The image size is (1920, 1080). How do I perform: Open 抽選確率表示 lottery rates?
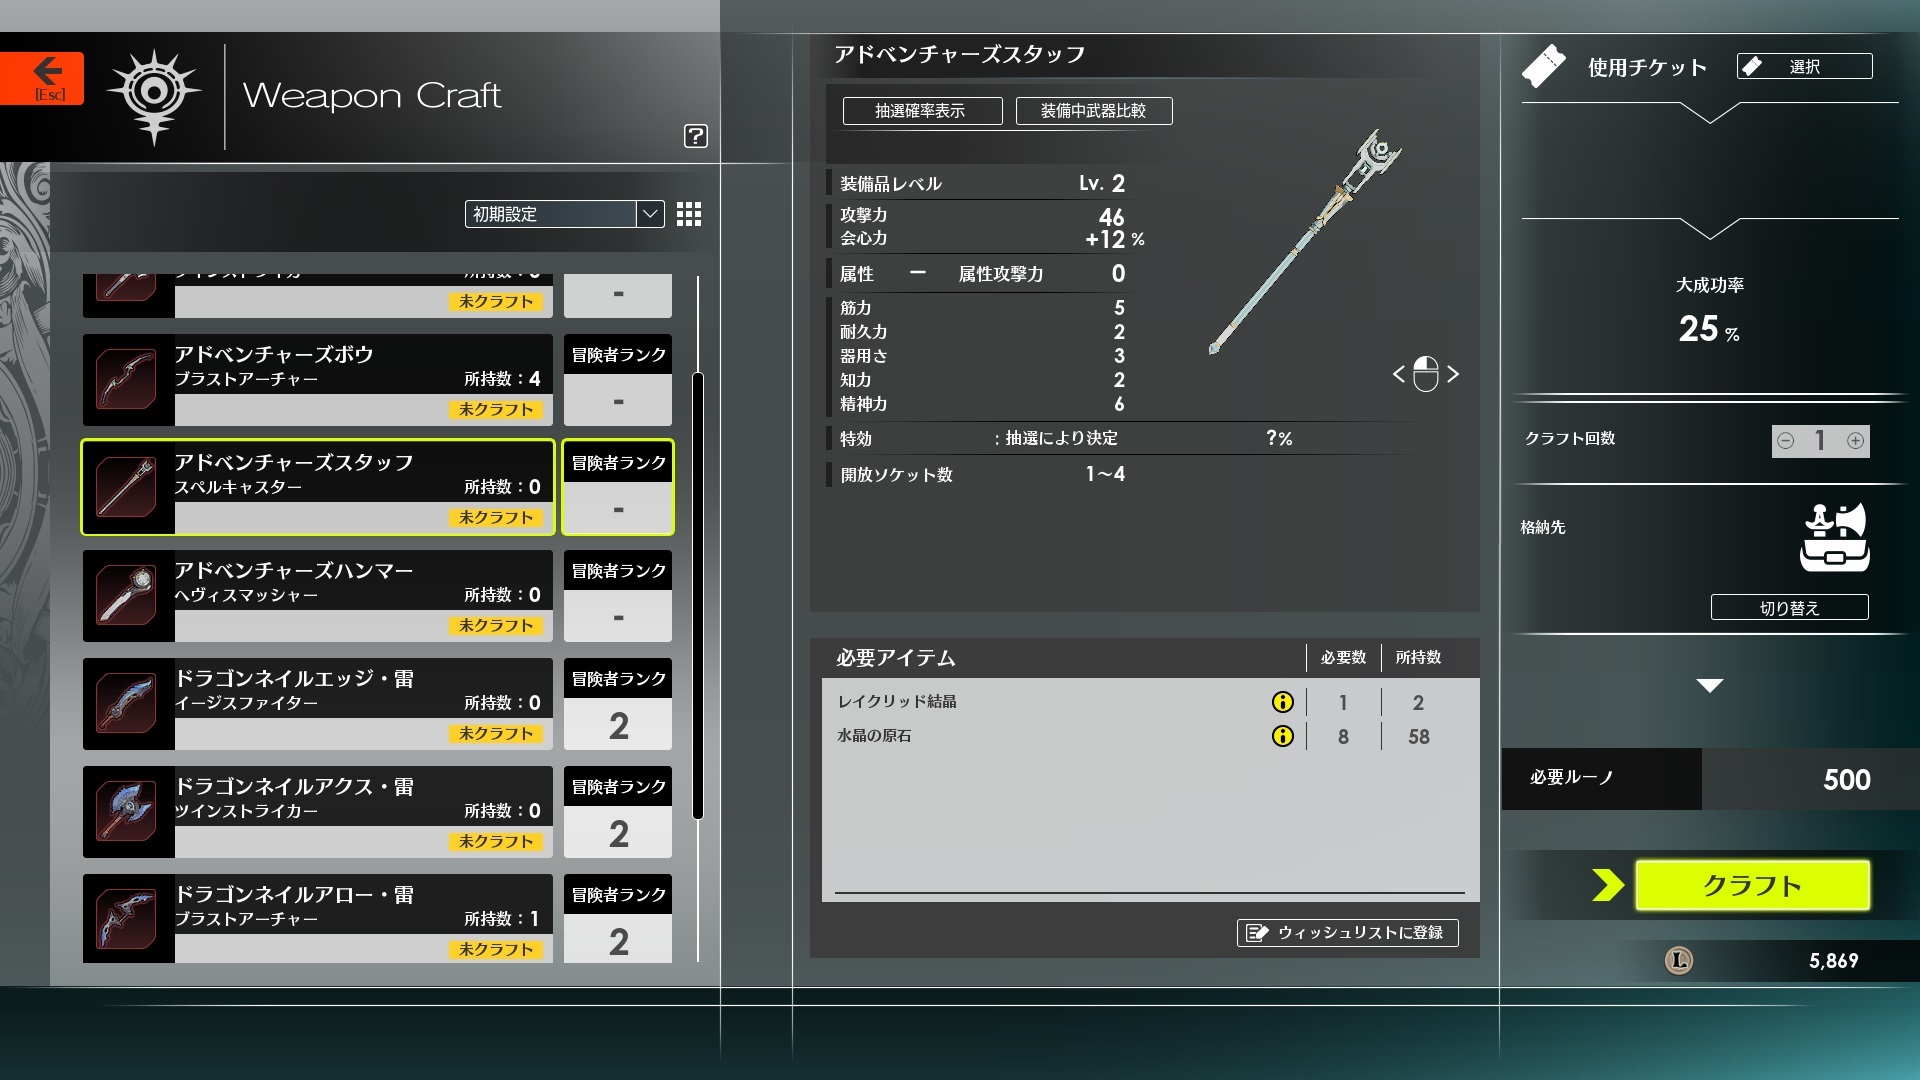tap(922, 111)
